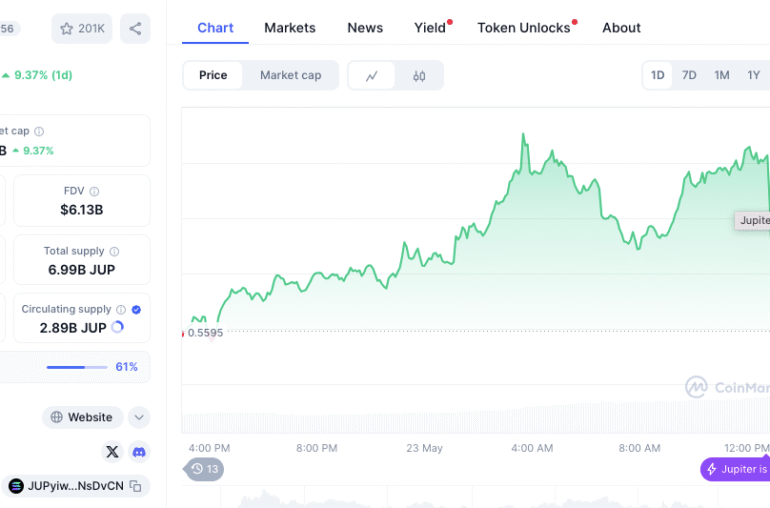This screenshot has height=508, width=770.
Task: Click the verified badge beside Circulating supply
Action: click(x=136, y=310)
